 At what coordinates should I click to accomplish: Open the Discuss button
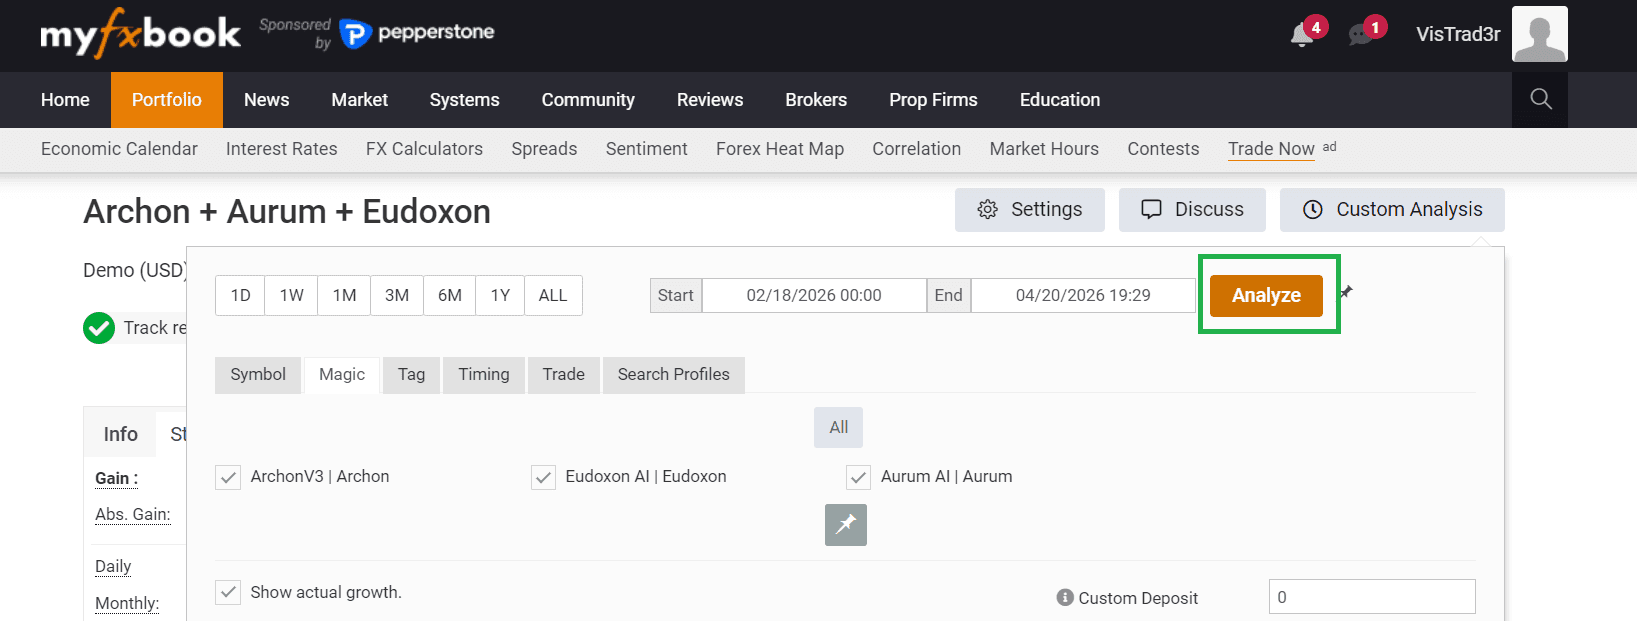pyautogui.click(x=1192, y=209)
